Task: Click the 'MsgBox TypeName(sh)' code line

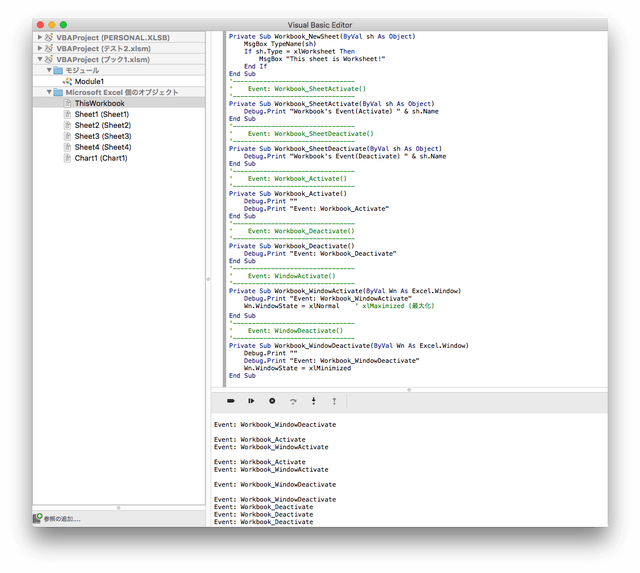Action: 280,44
